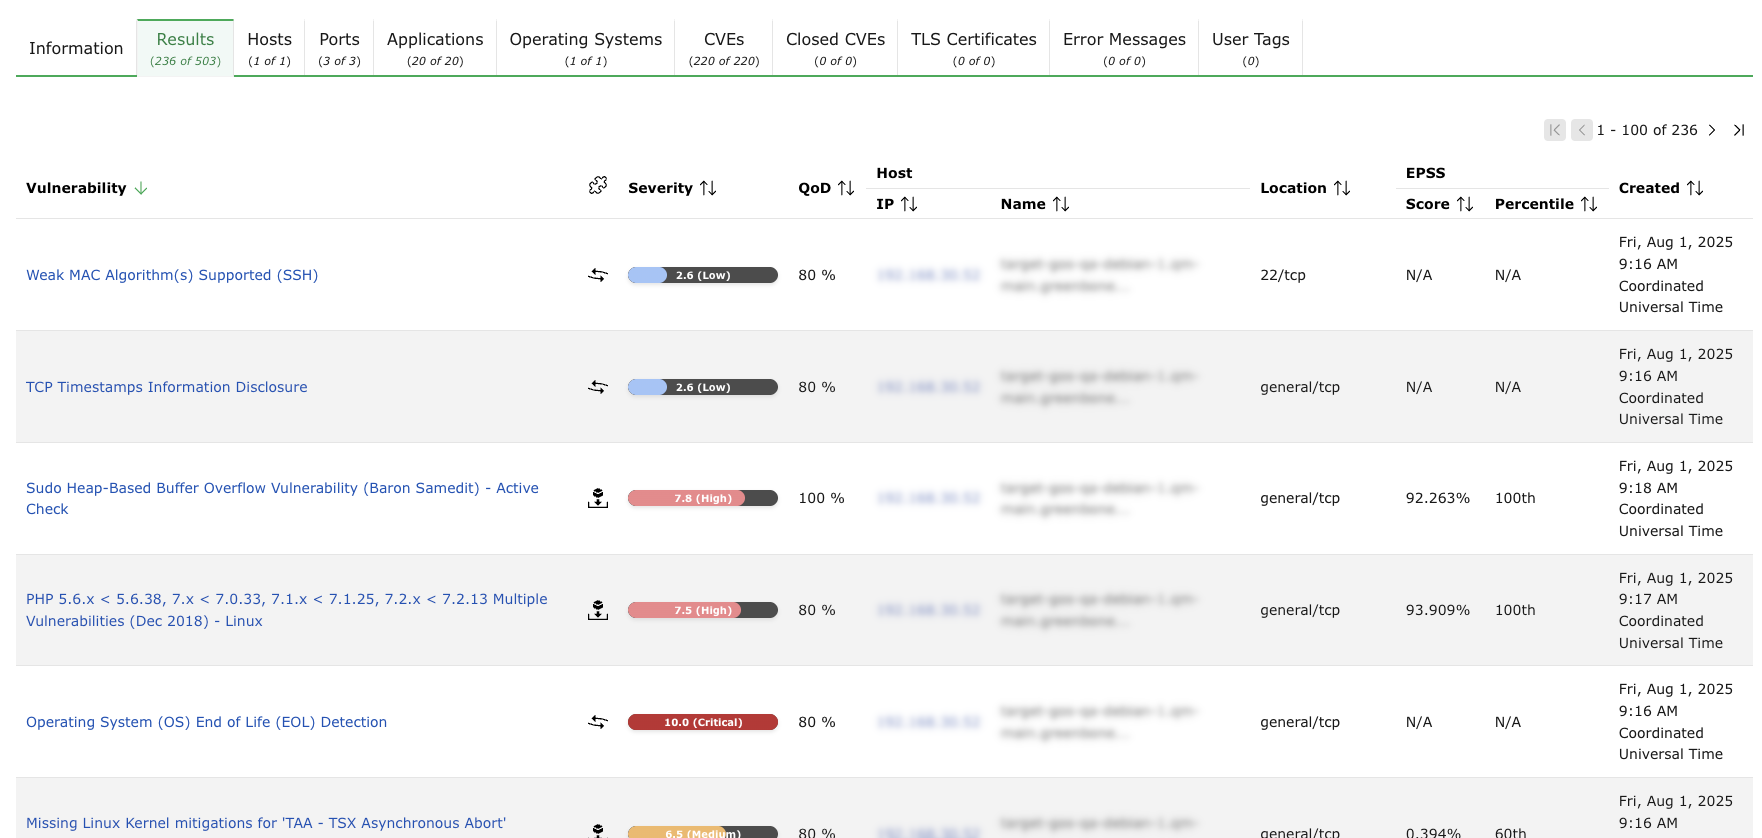Click the next page arrow in pagination
1762x838 pixels.
1712,130
